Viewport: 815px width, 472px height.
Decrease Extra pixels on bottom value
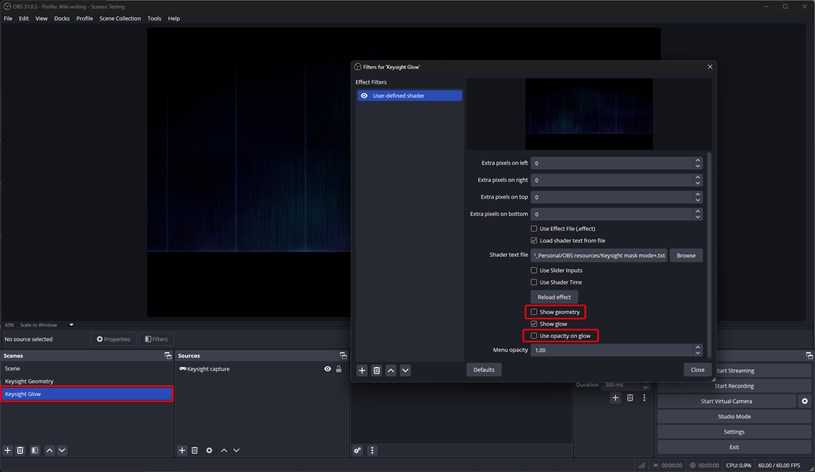coord(698,217)
